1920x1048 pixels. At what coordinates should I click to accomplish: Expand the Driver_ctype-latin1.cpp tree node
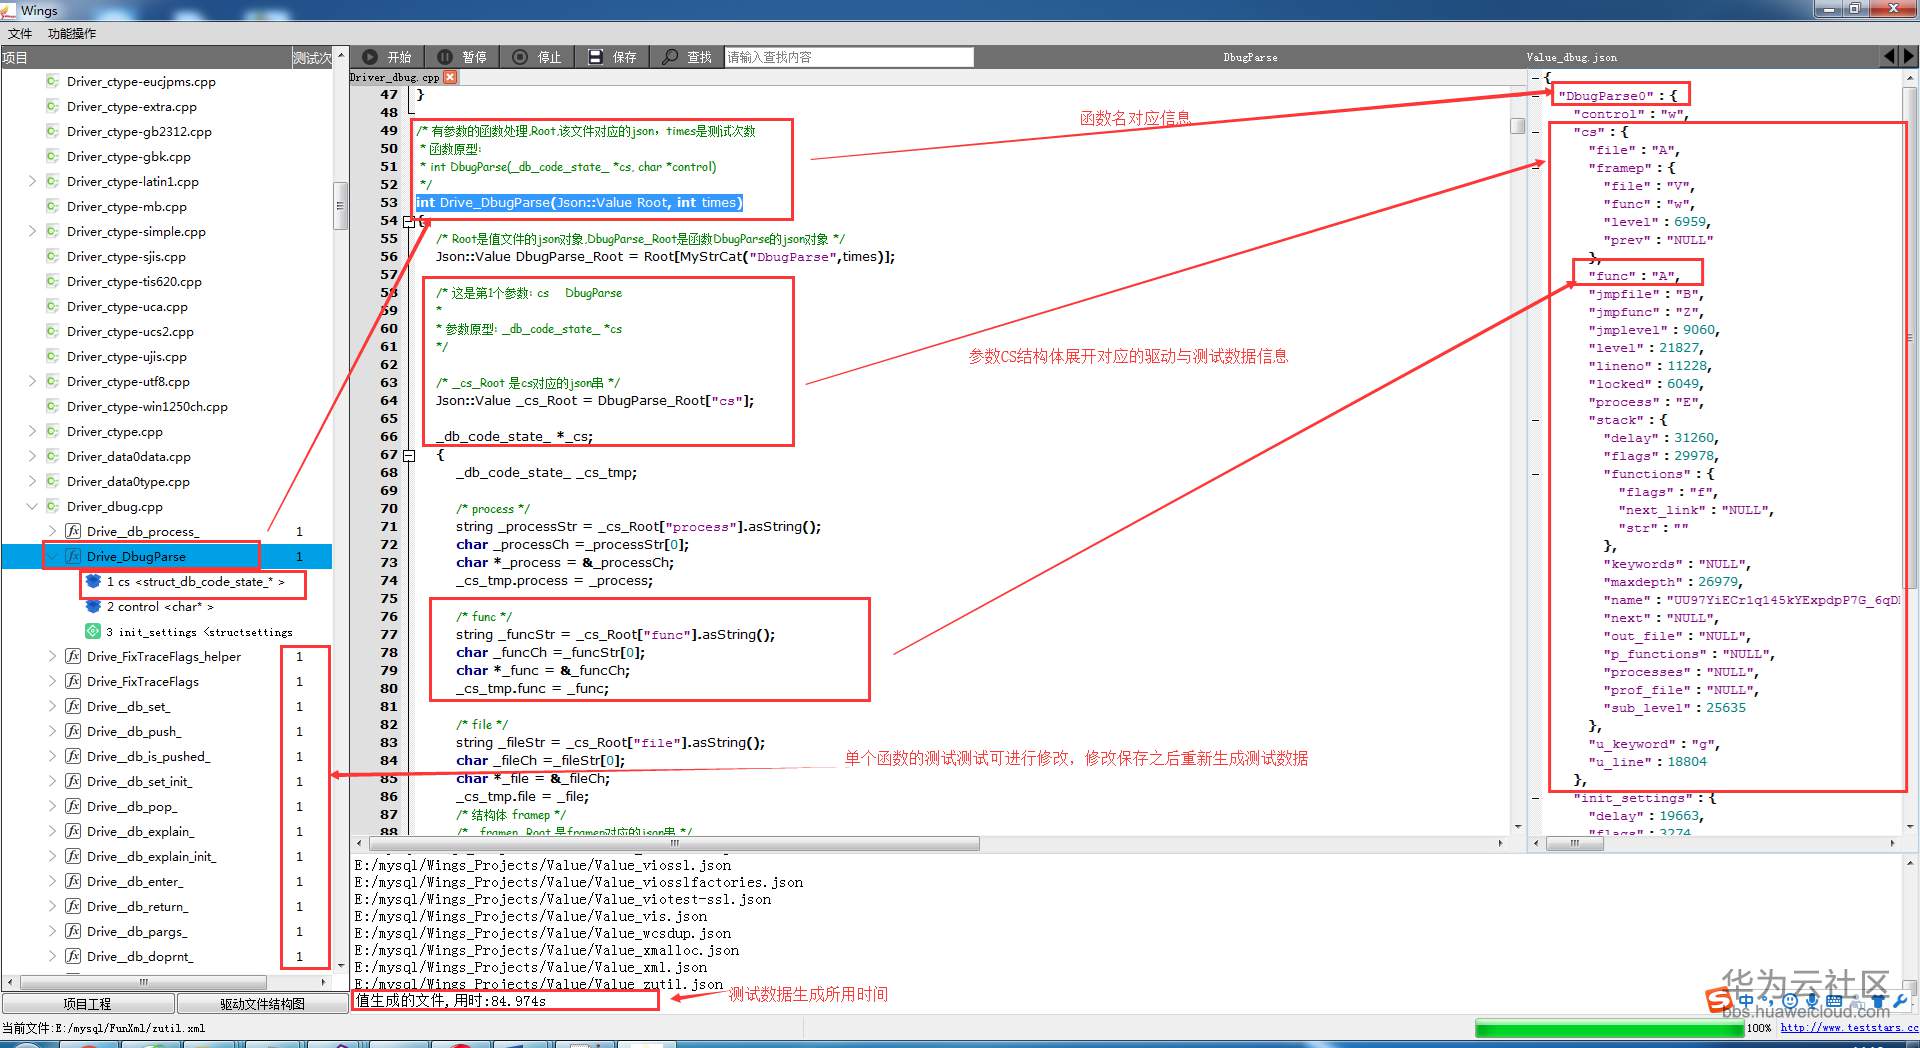tap(32, 181)
